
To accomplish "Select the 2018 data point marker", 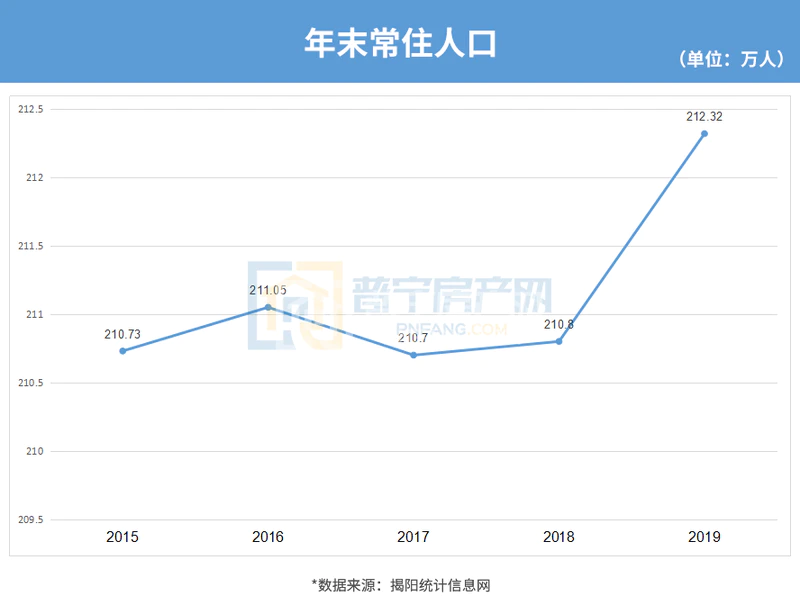I will coord(559,341).
